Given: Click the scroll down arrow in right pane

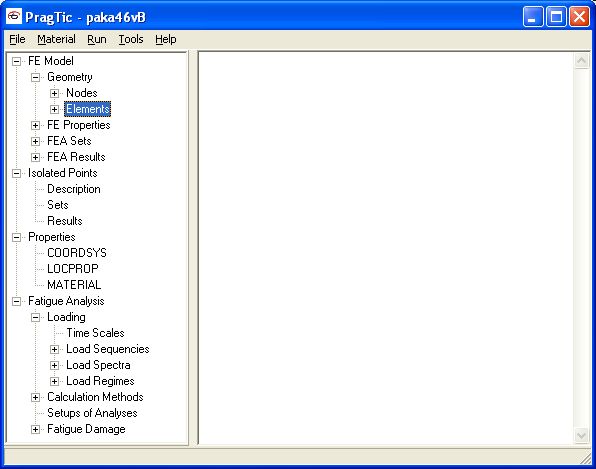Looking at the screenshot, I should pos(581,436).
